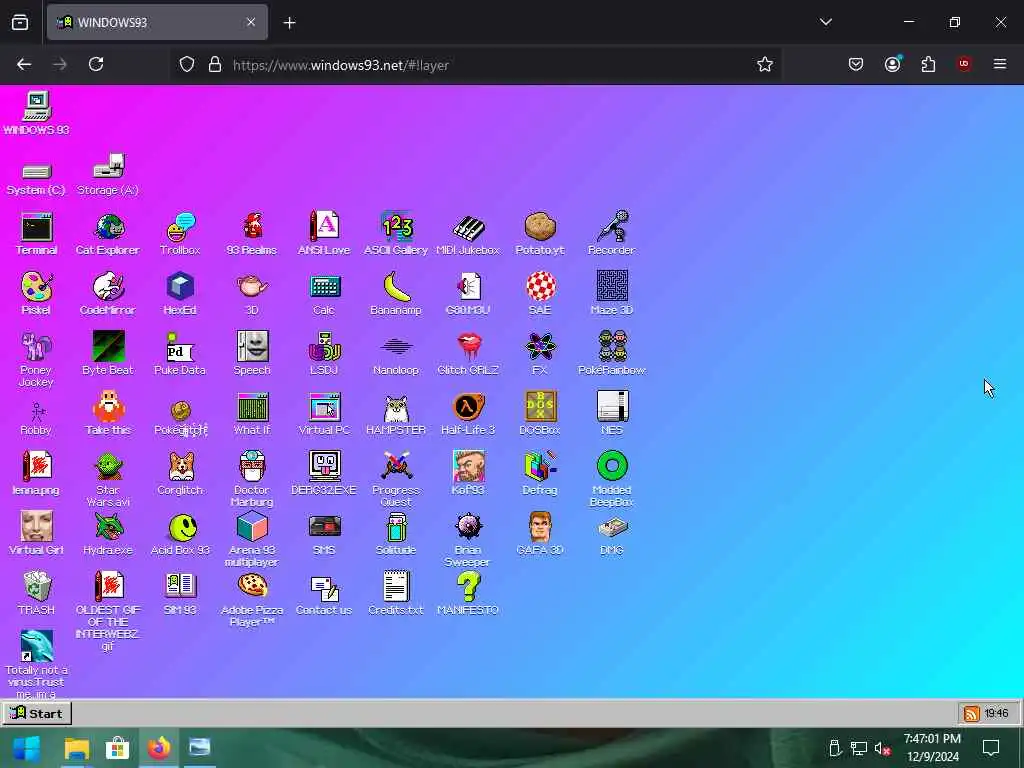1024x768 pixels.
Task: Open Storage (A:) drive icon
Action: [108, 167]
